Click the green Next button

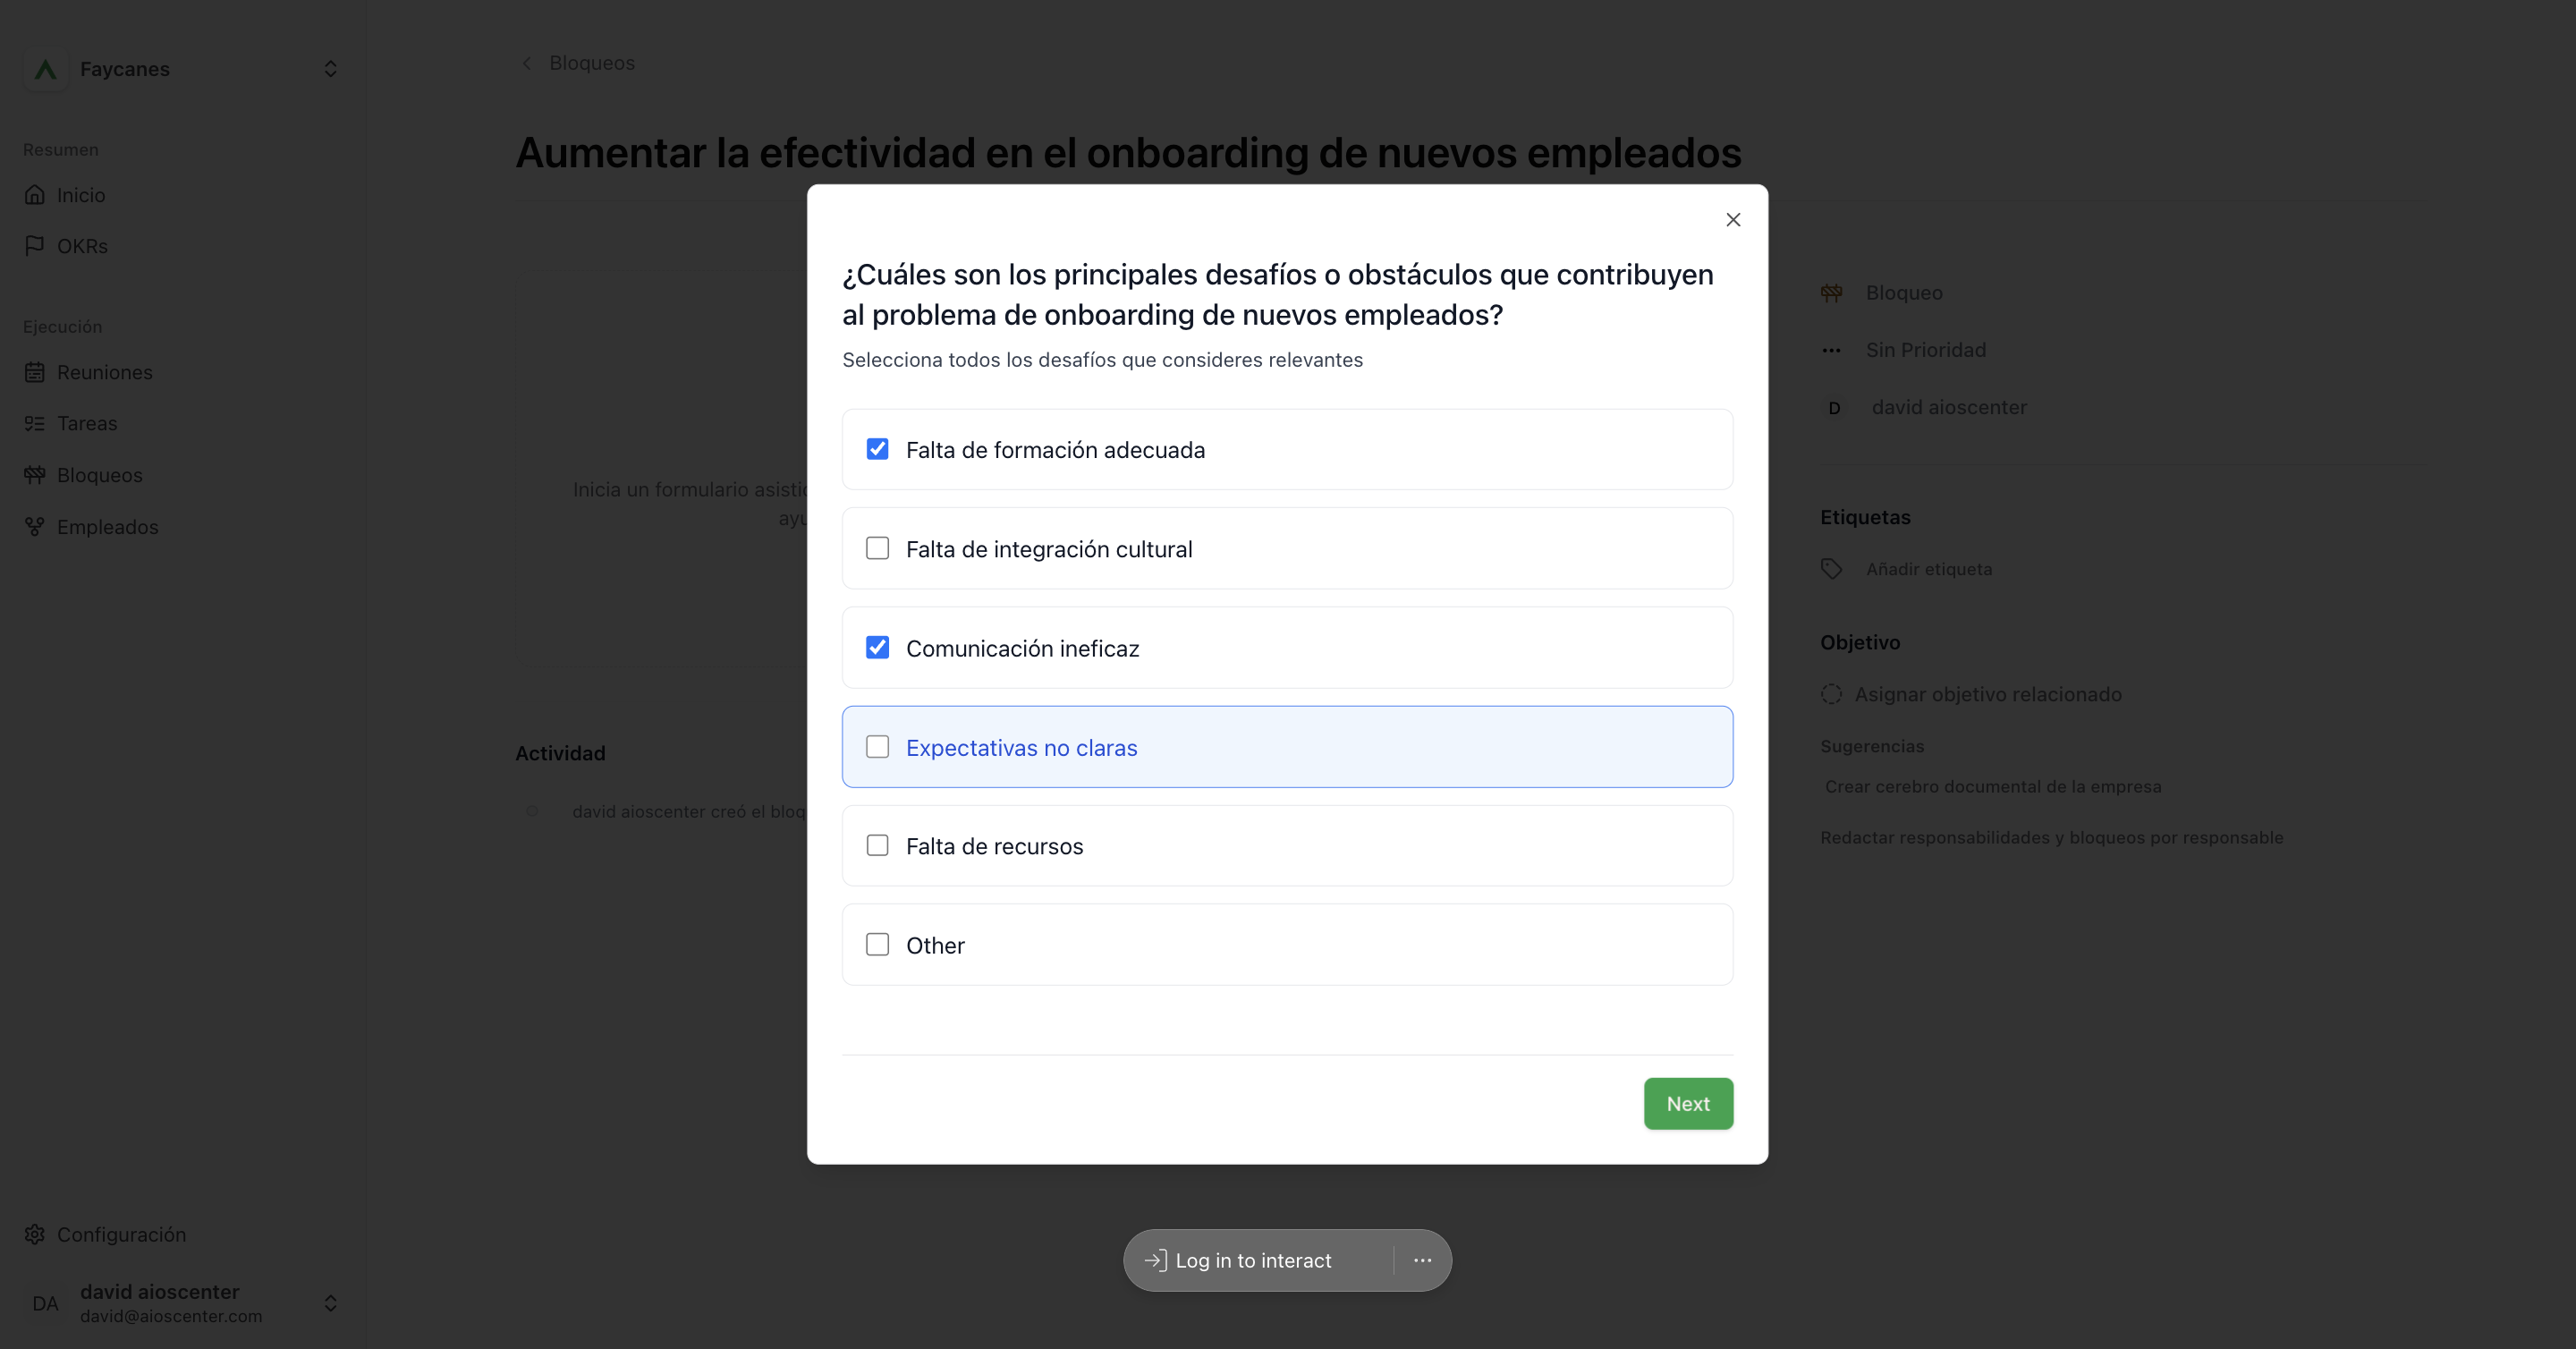click(1688, 1104)
